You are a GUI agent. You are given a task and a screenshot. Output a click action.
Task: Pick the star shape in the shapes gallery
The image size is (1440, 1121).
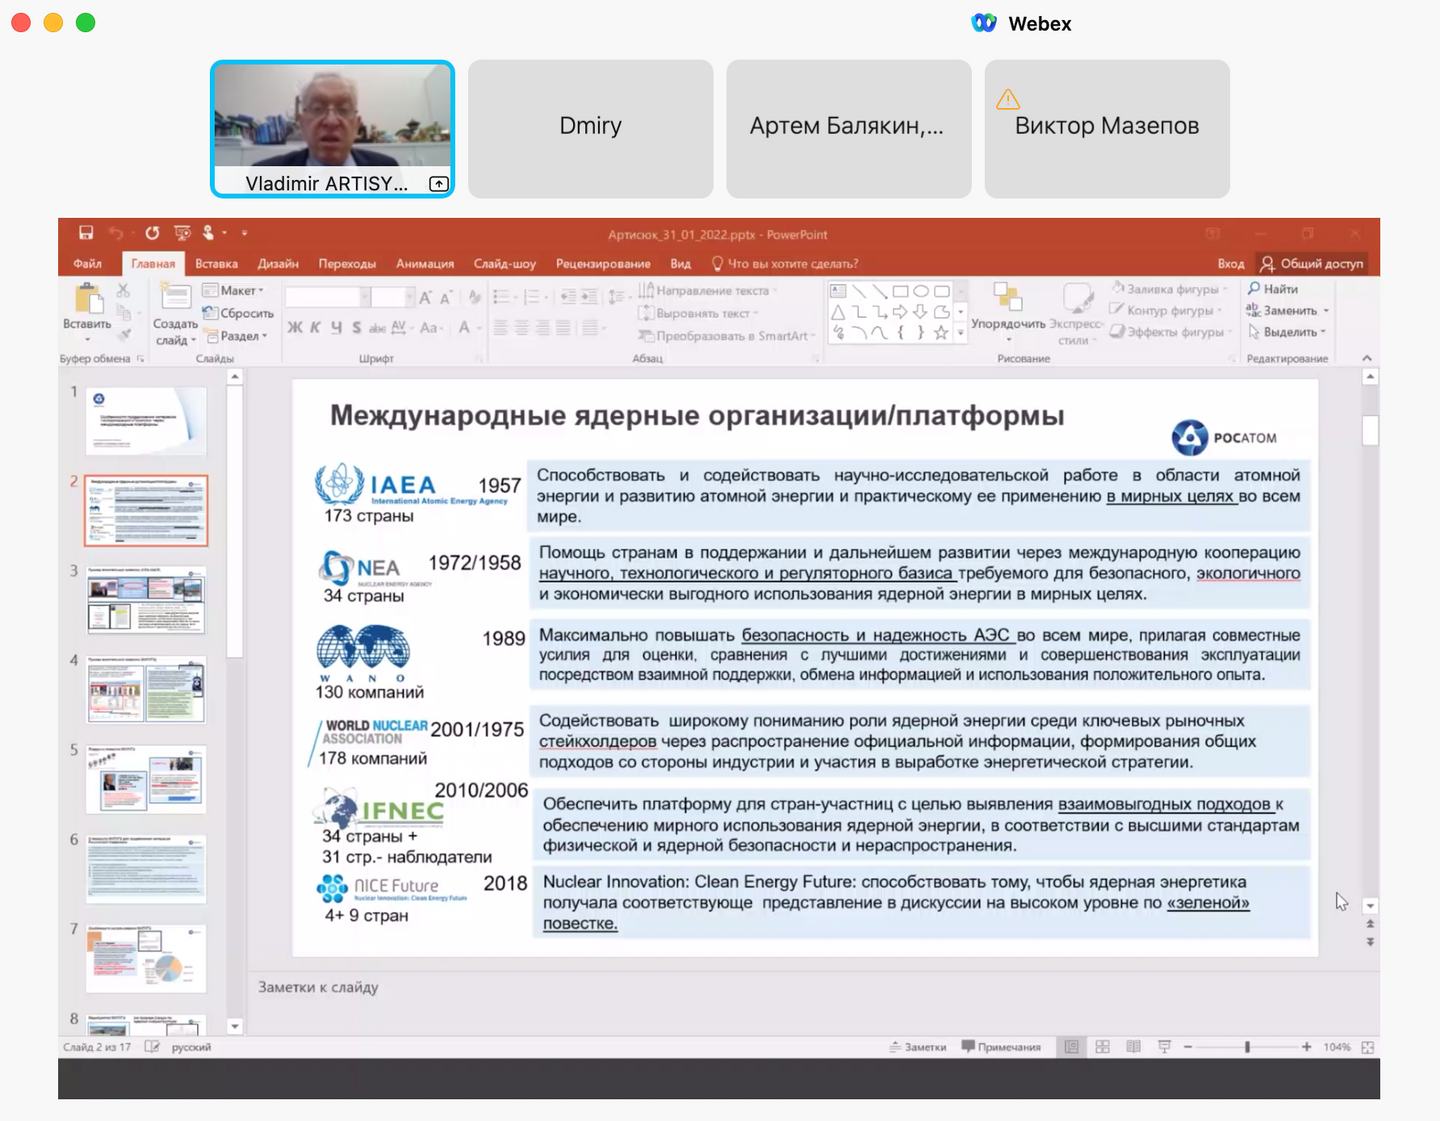[x=941, y=333]
